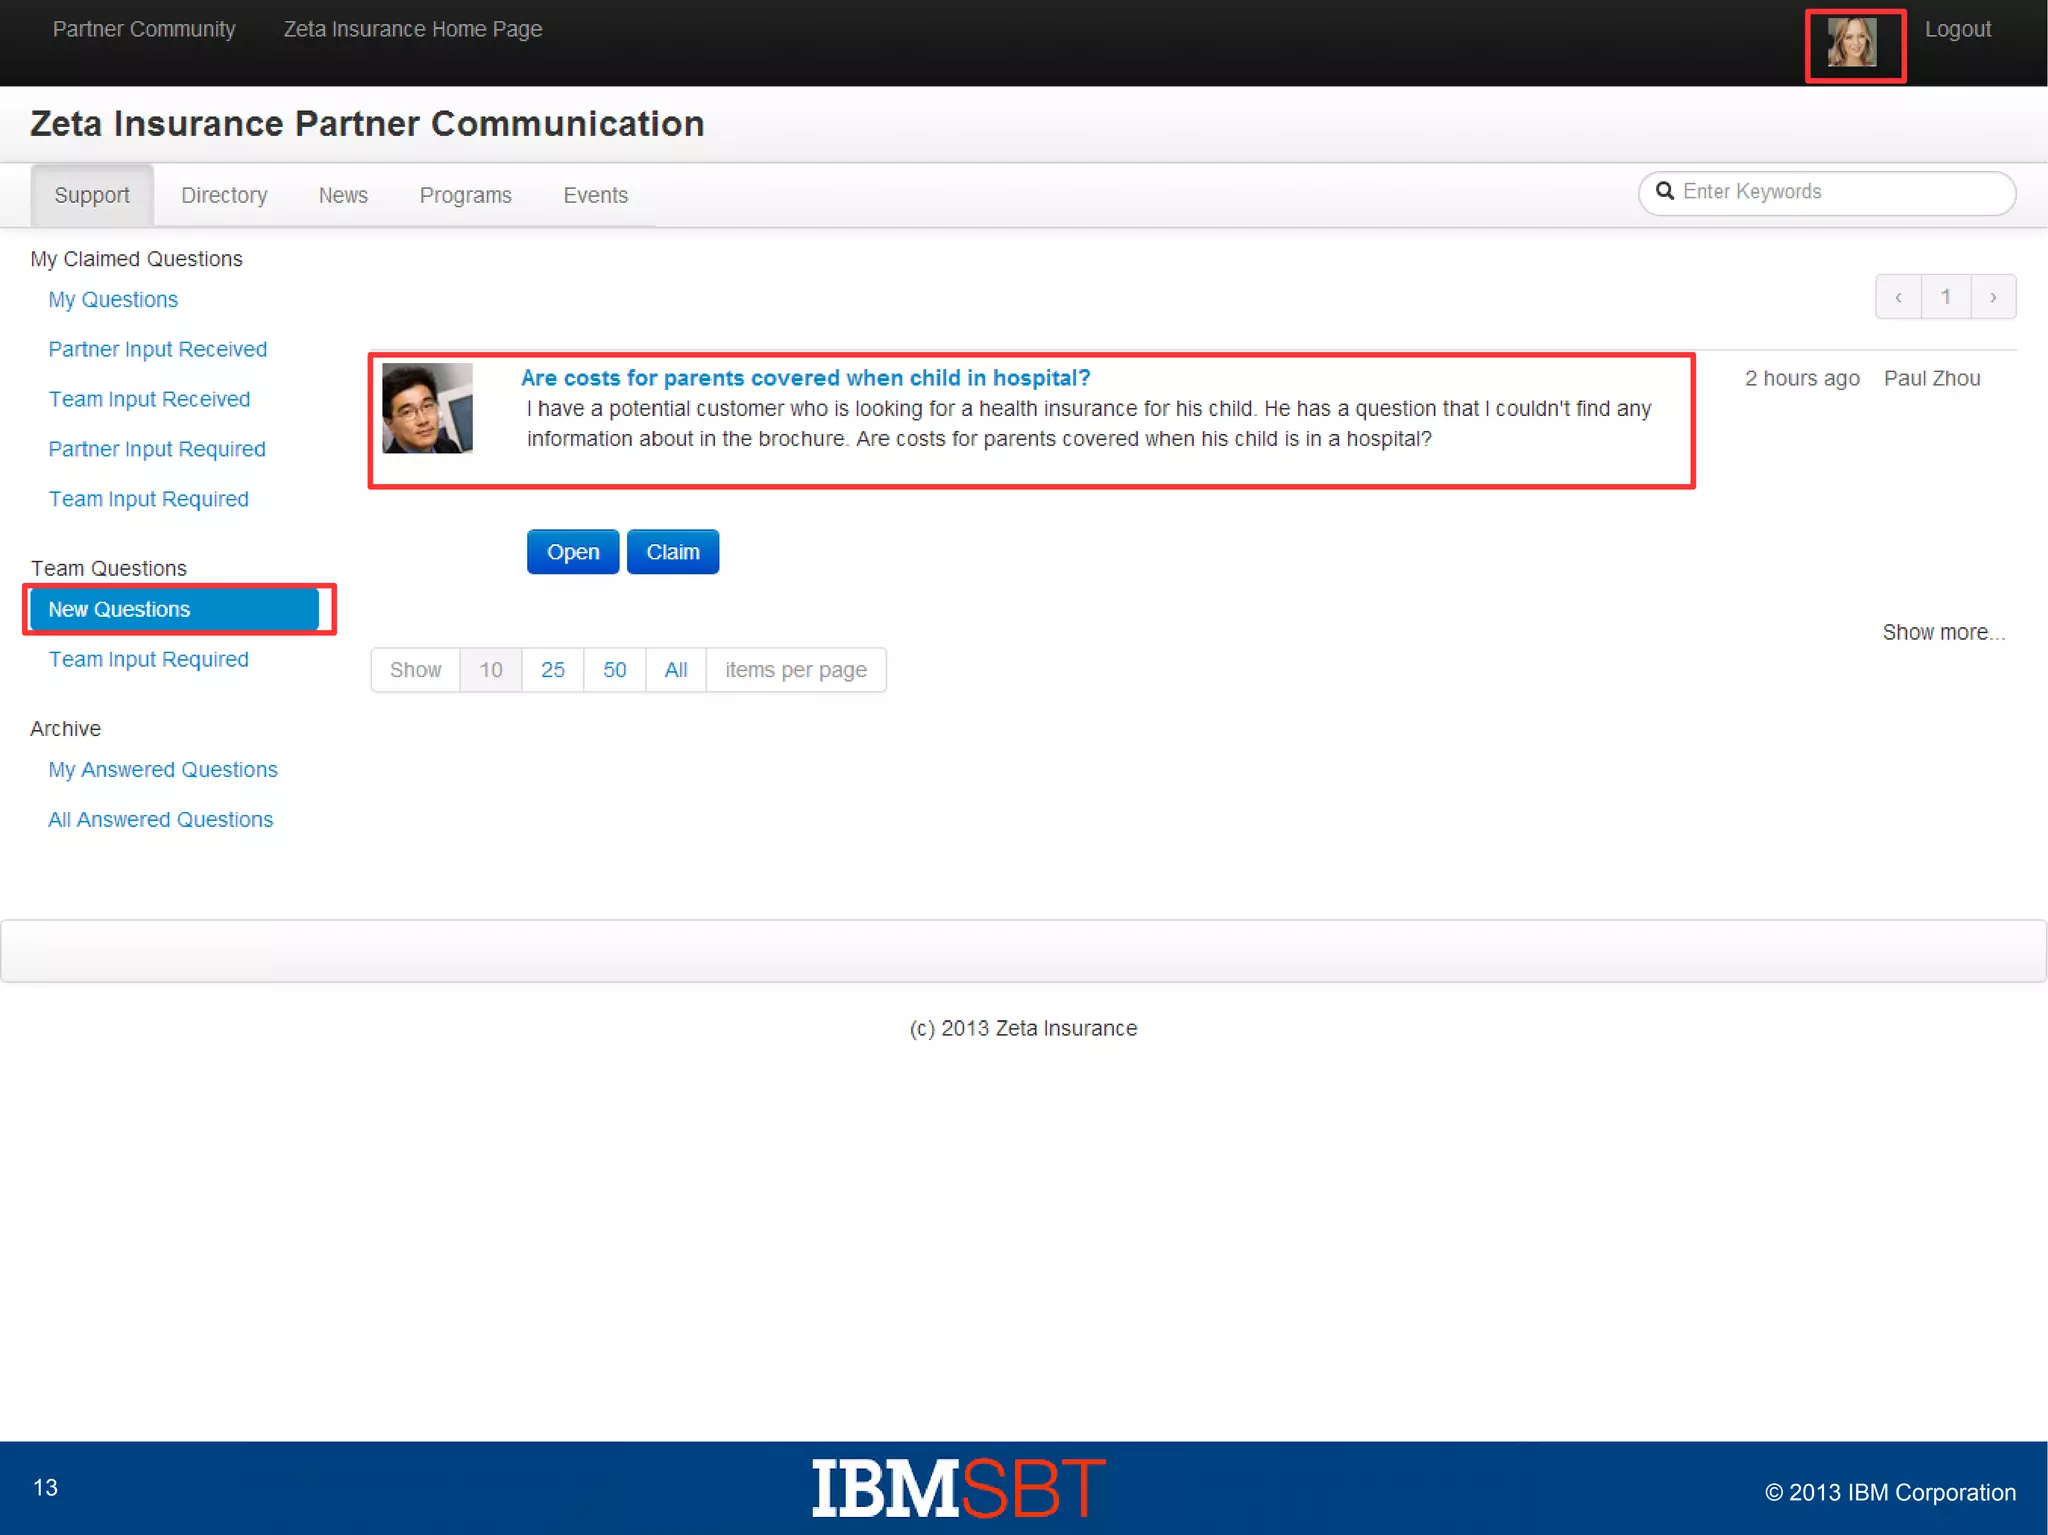This screenshot has height=1535, width=2048.
Task: Open Partner Input Received list
Action: tap(157, 349)
